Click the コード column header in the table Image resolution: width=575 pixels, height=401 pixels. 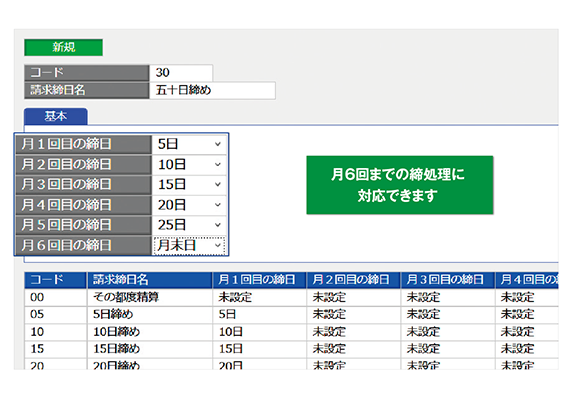55,280
